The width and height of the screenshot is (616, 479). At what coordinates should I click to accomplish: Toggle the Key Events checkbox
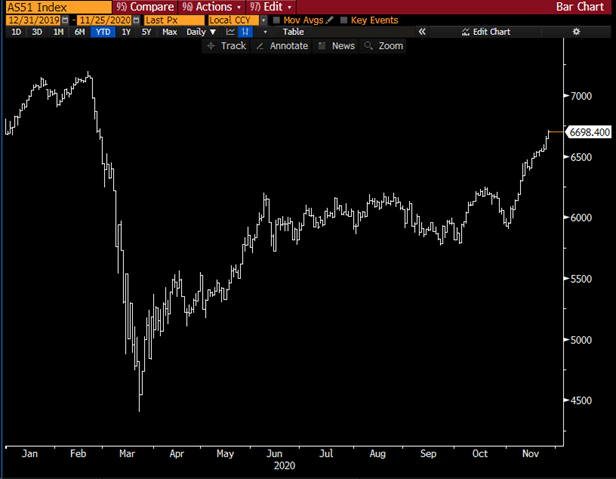(x=344, y=20)
